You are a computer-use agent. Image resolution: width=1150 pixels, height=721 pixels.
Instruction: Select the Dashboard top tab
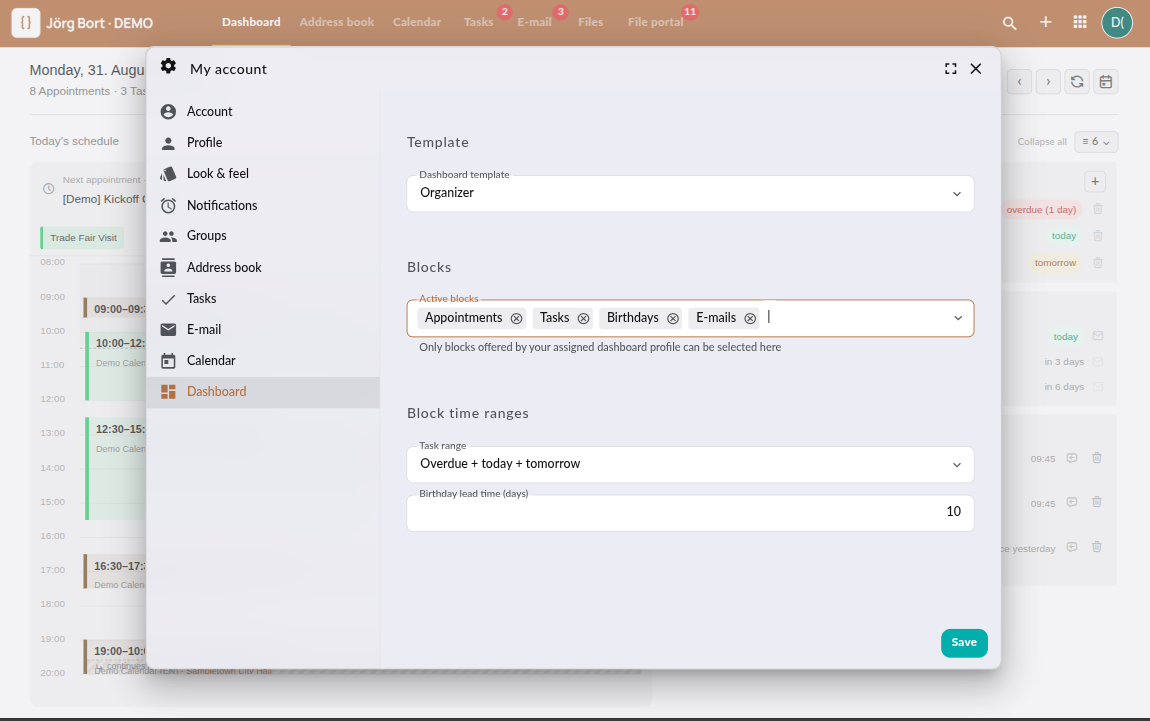click(251, 22)
